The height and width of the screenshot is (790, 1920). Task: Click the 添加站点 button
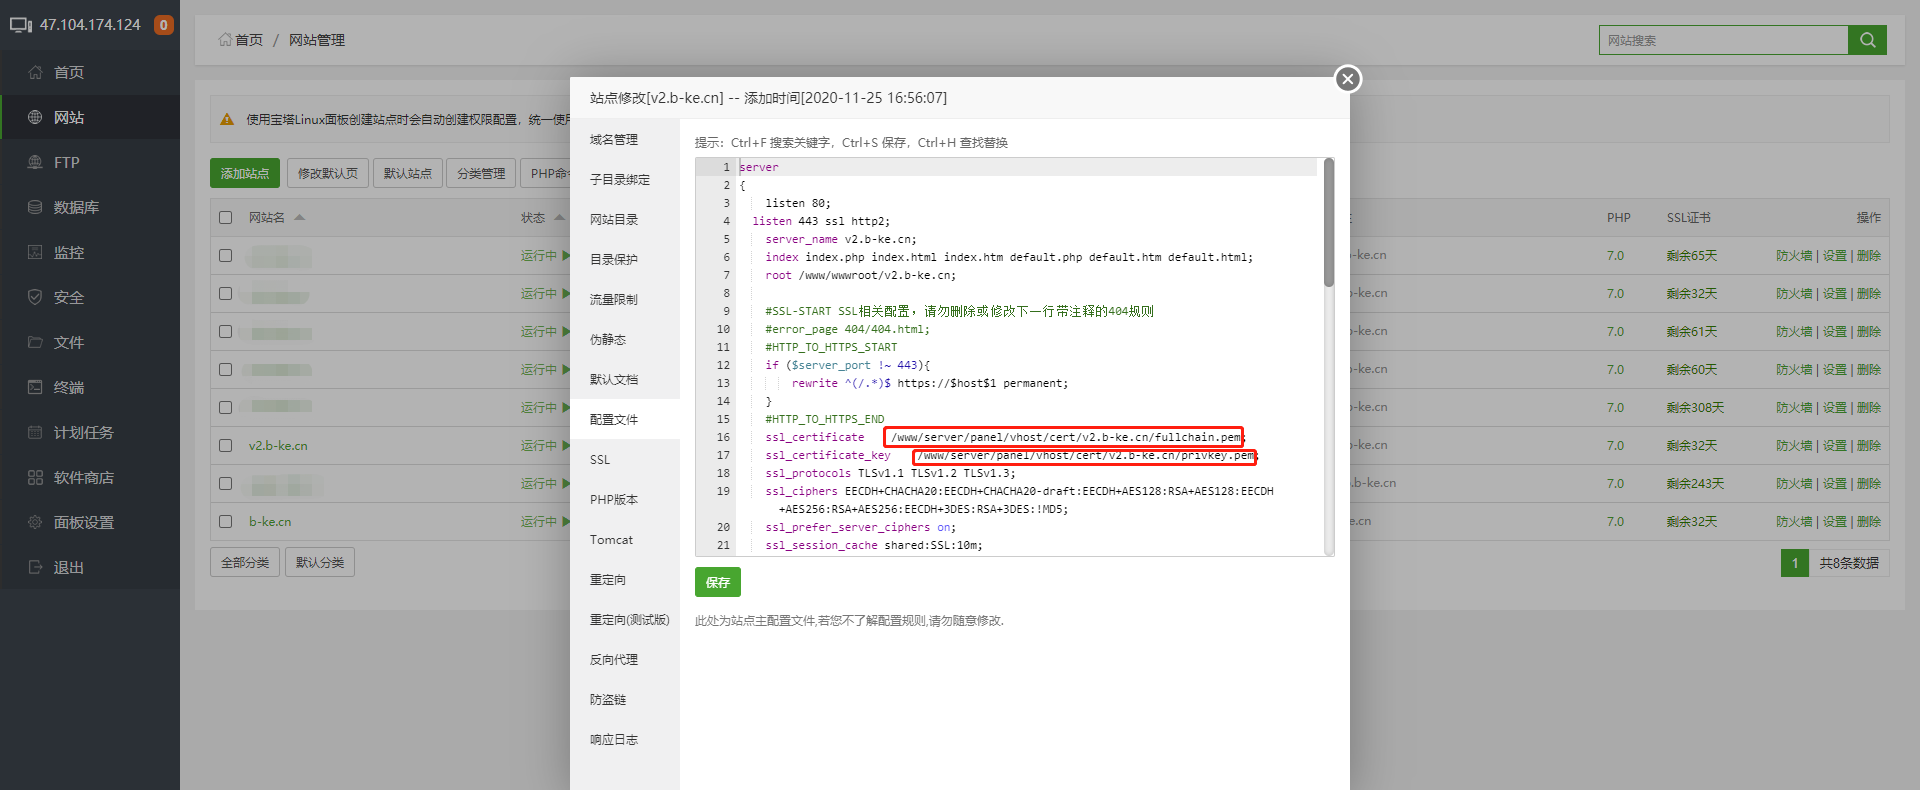pos(245,173)
